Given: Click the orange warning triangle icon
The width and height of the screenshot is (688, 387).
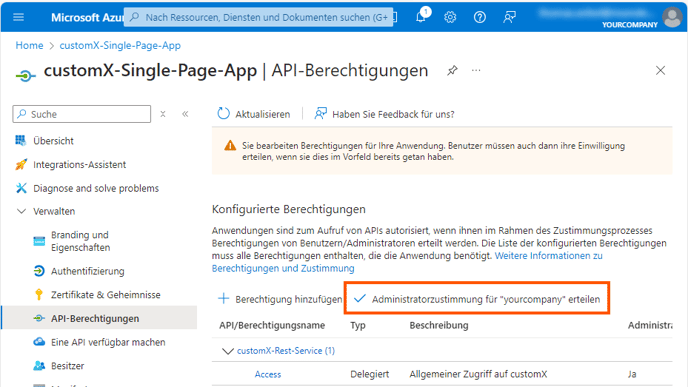Looking at the screenshot, I should (x=230, y=146).
